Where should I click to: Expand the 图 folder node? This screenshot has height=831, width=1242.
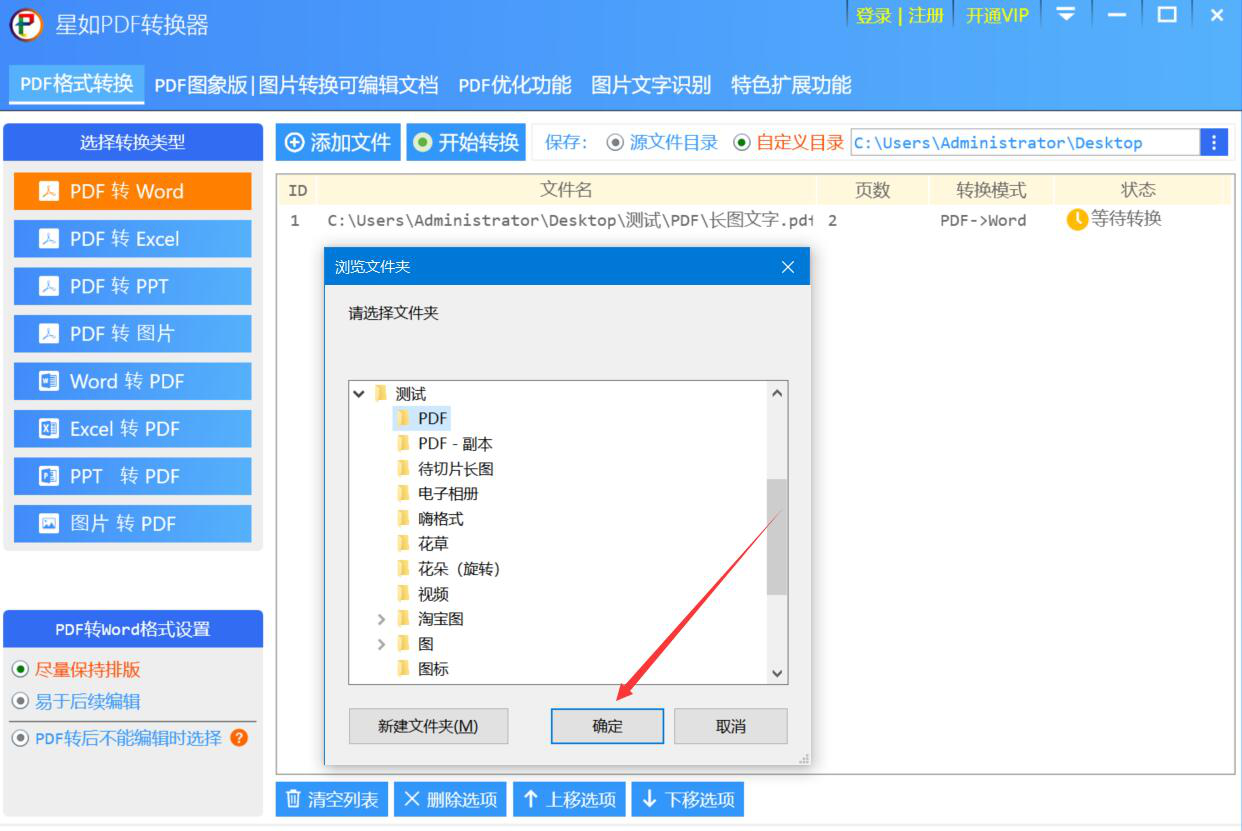381,644
